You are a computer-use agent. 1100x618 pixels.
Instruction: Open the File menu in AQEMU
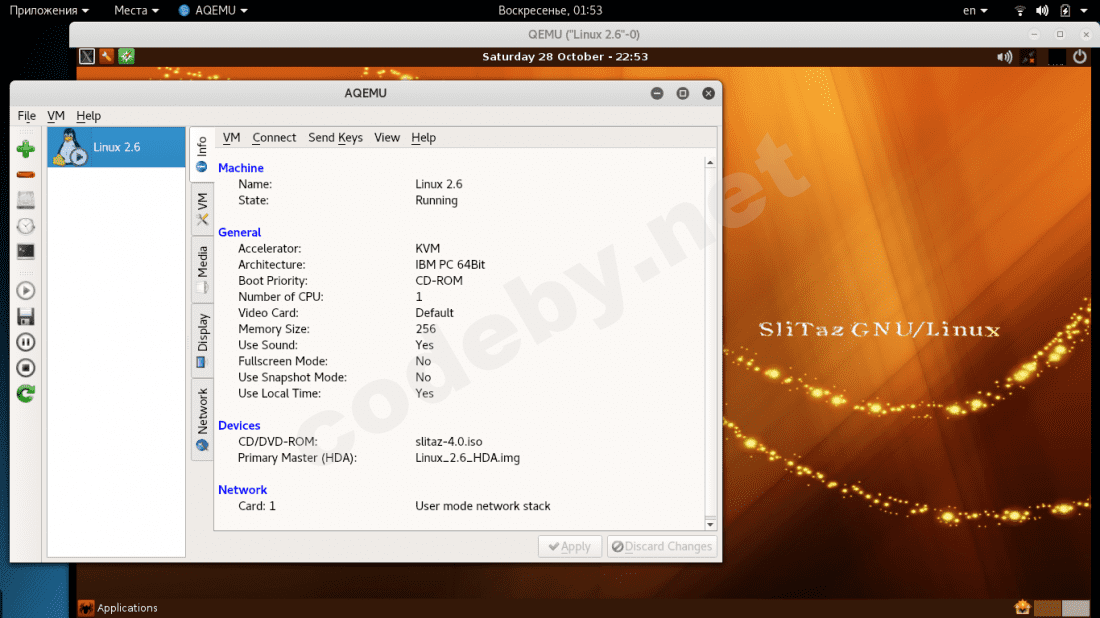27,116
